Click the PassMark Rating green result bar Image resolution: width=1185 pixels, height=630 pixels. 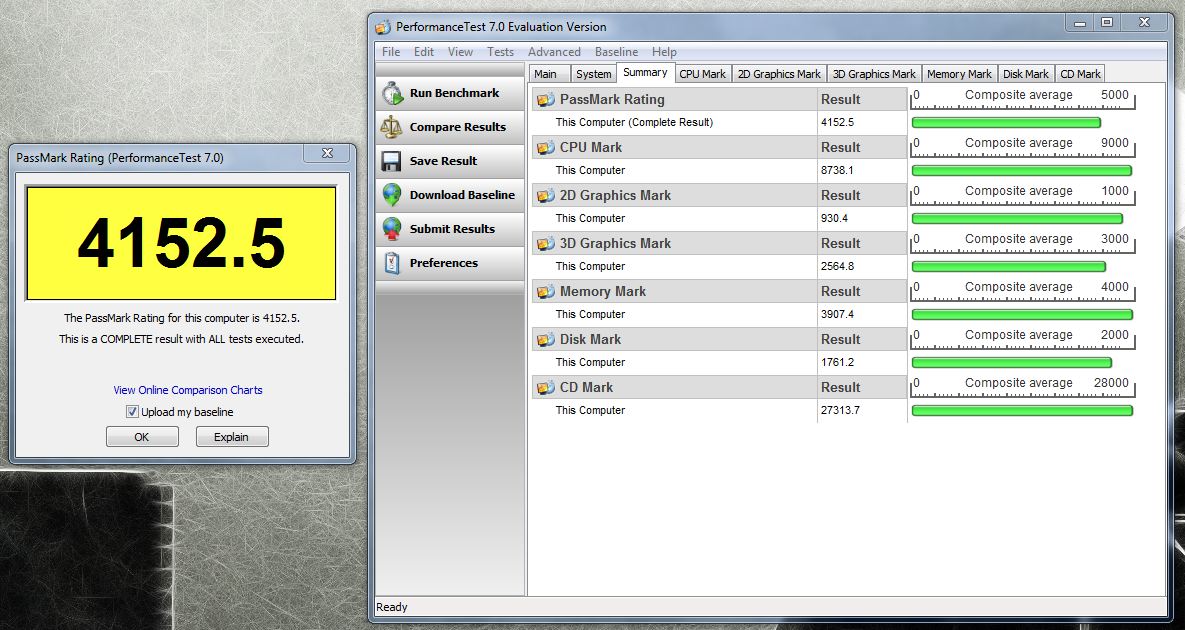click(x=1006, y=122)
